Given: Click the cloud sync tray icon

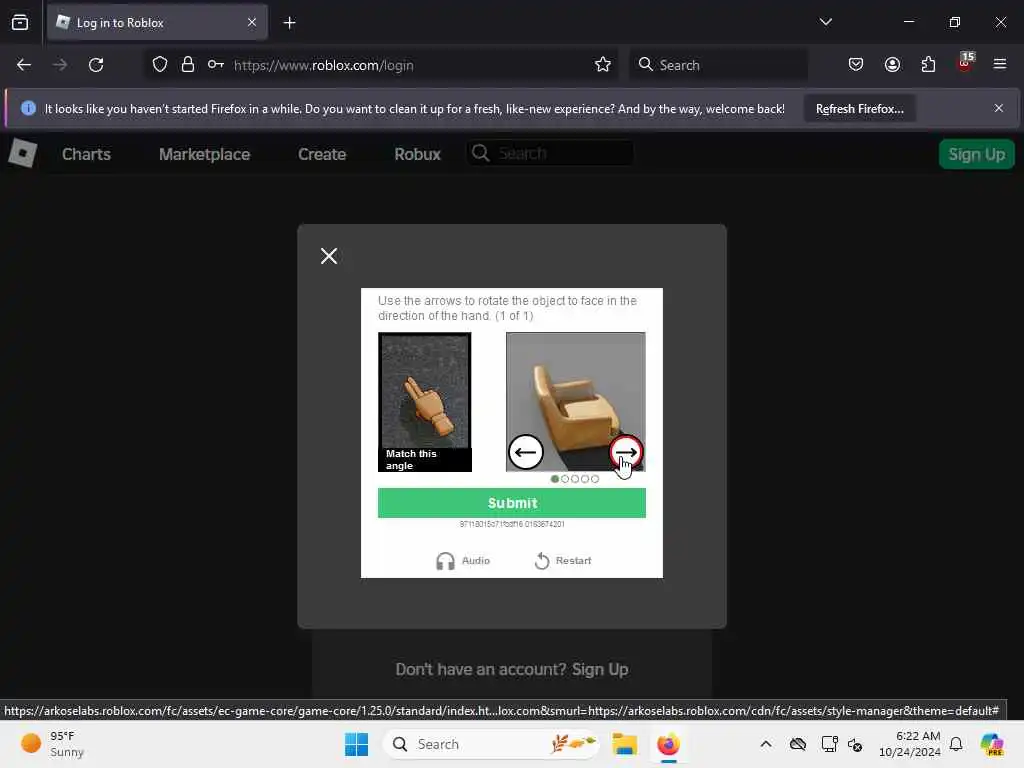Looking at the screenshot, I should (x=797, y=744).
